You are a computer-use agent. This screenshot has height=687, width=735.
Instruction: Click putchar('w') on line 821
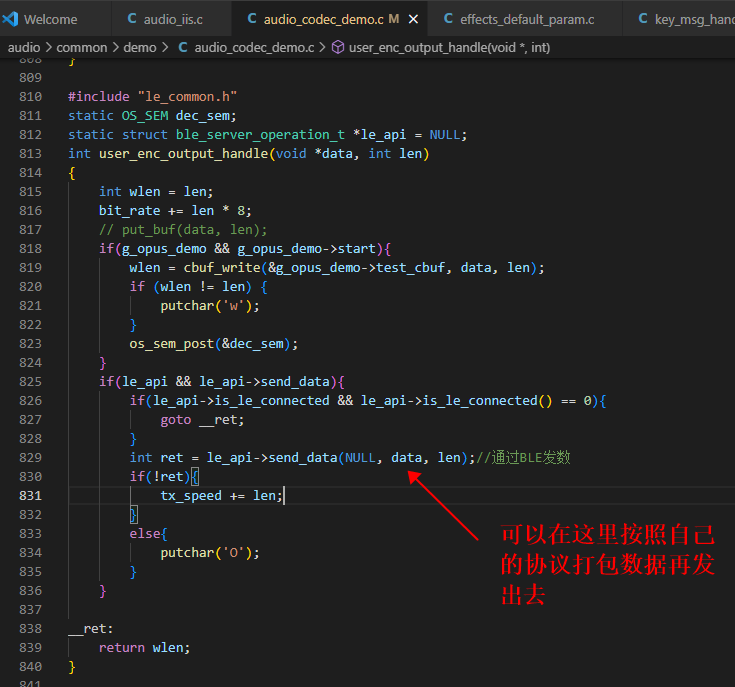210,306
